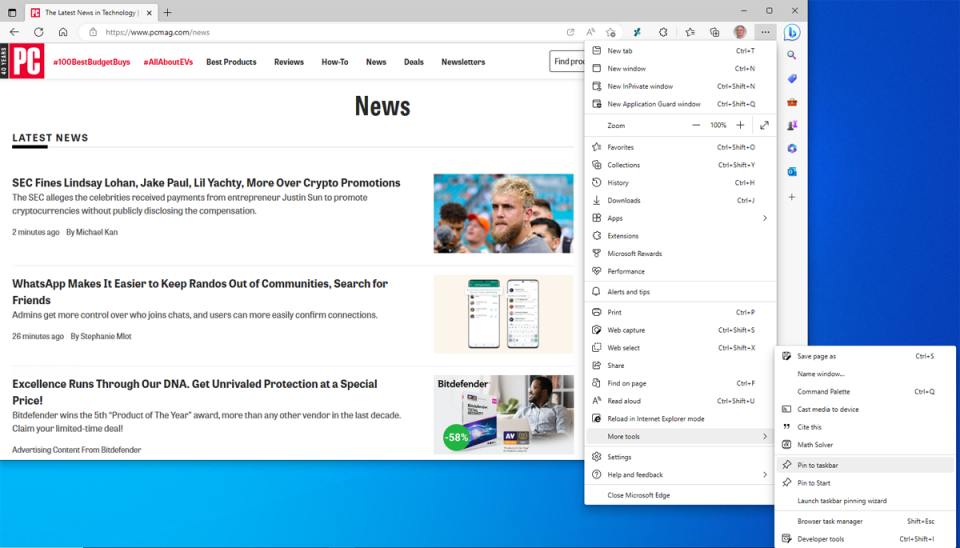This screenshot has width=960, height=548.
Task: Choose Reload in Internet Explorer mode
Action: 680,419
